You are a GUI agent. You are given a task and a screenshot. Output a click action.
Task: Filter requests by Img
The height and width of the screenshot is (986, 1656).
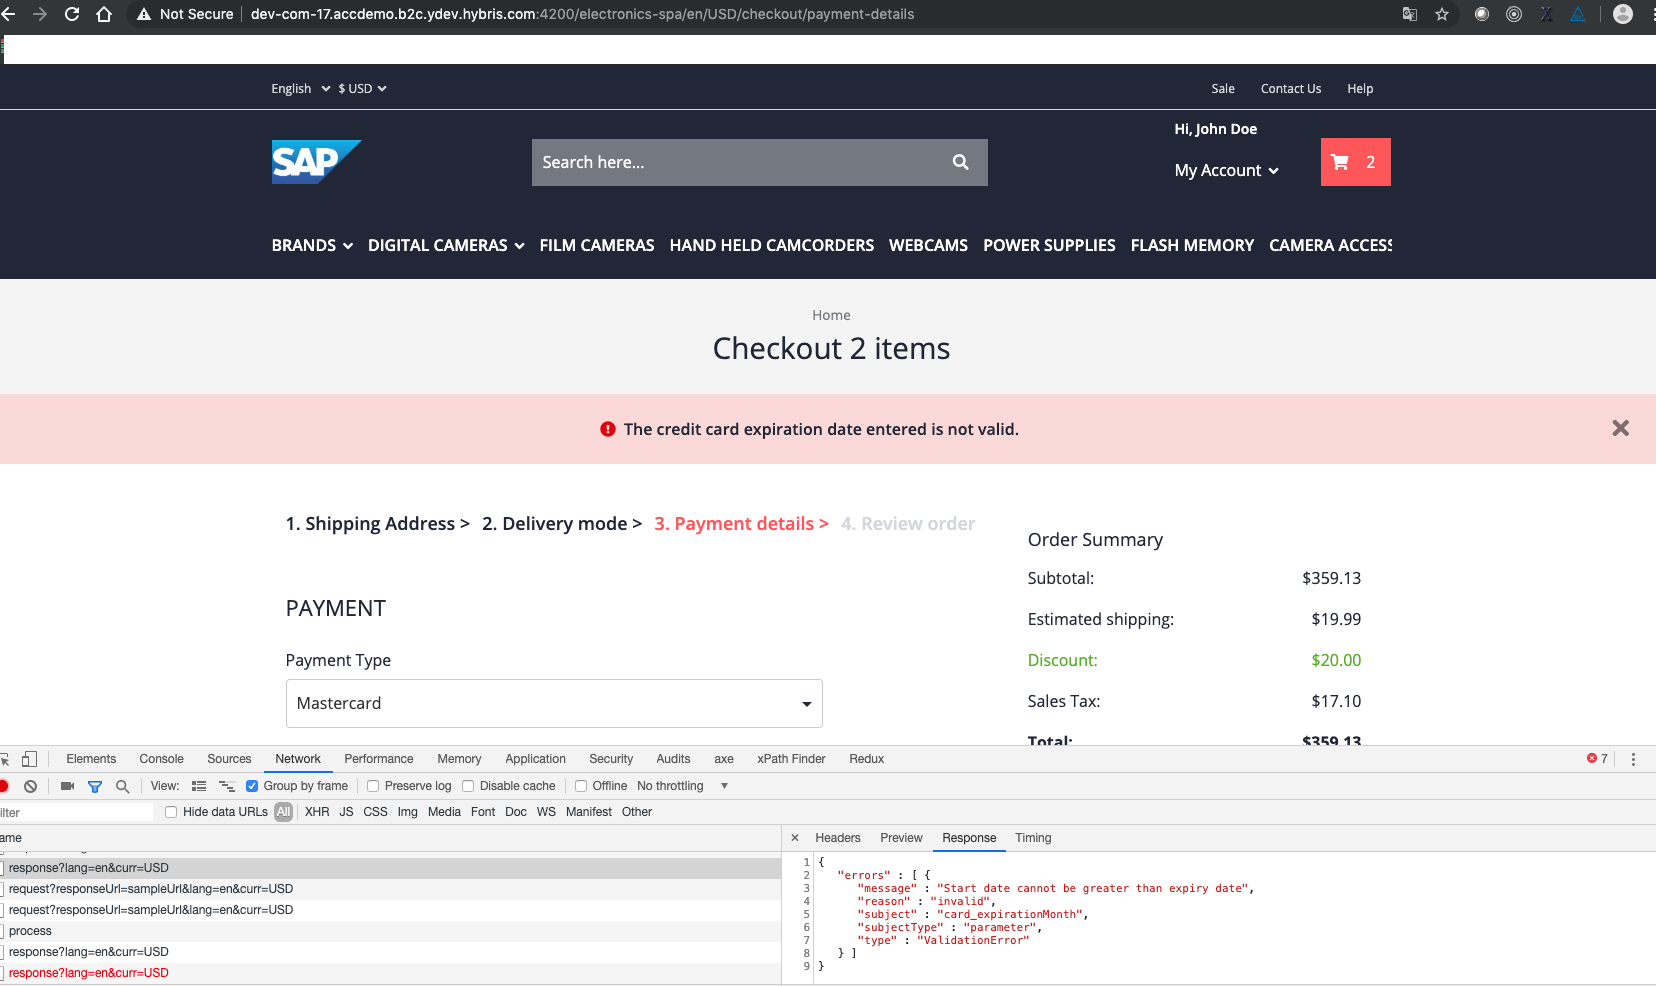pos(407,812)
